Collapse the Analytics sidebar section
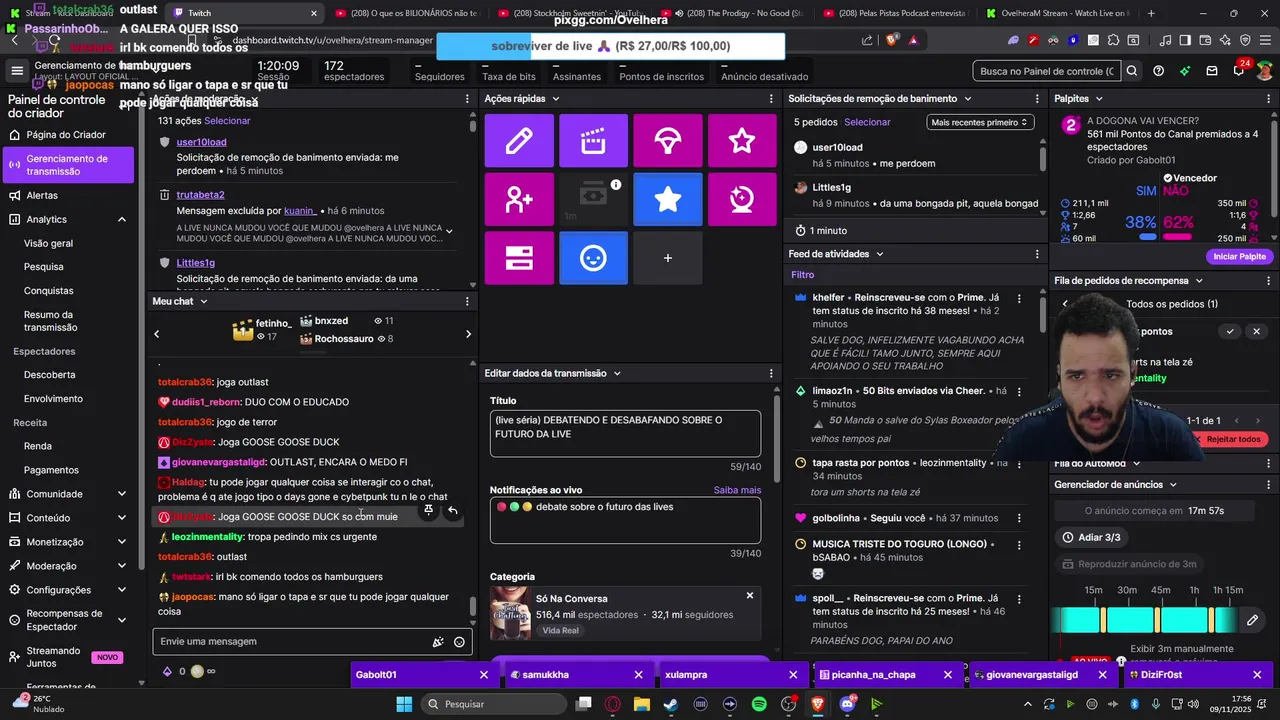This screenshot has height=720, width=1280. coord(122,219)
